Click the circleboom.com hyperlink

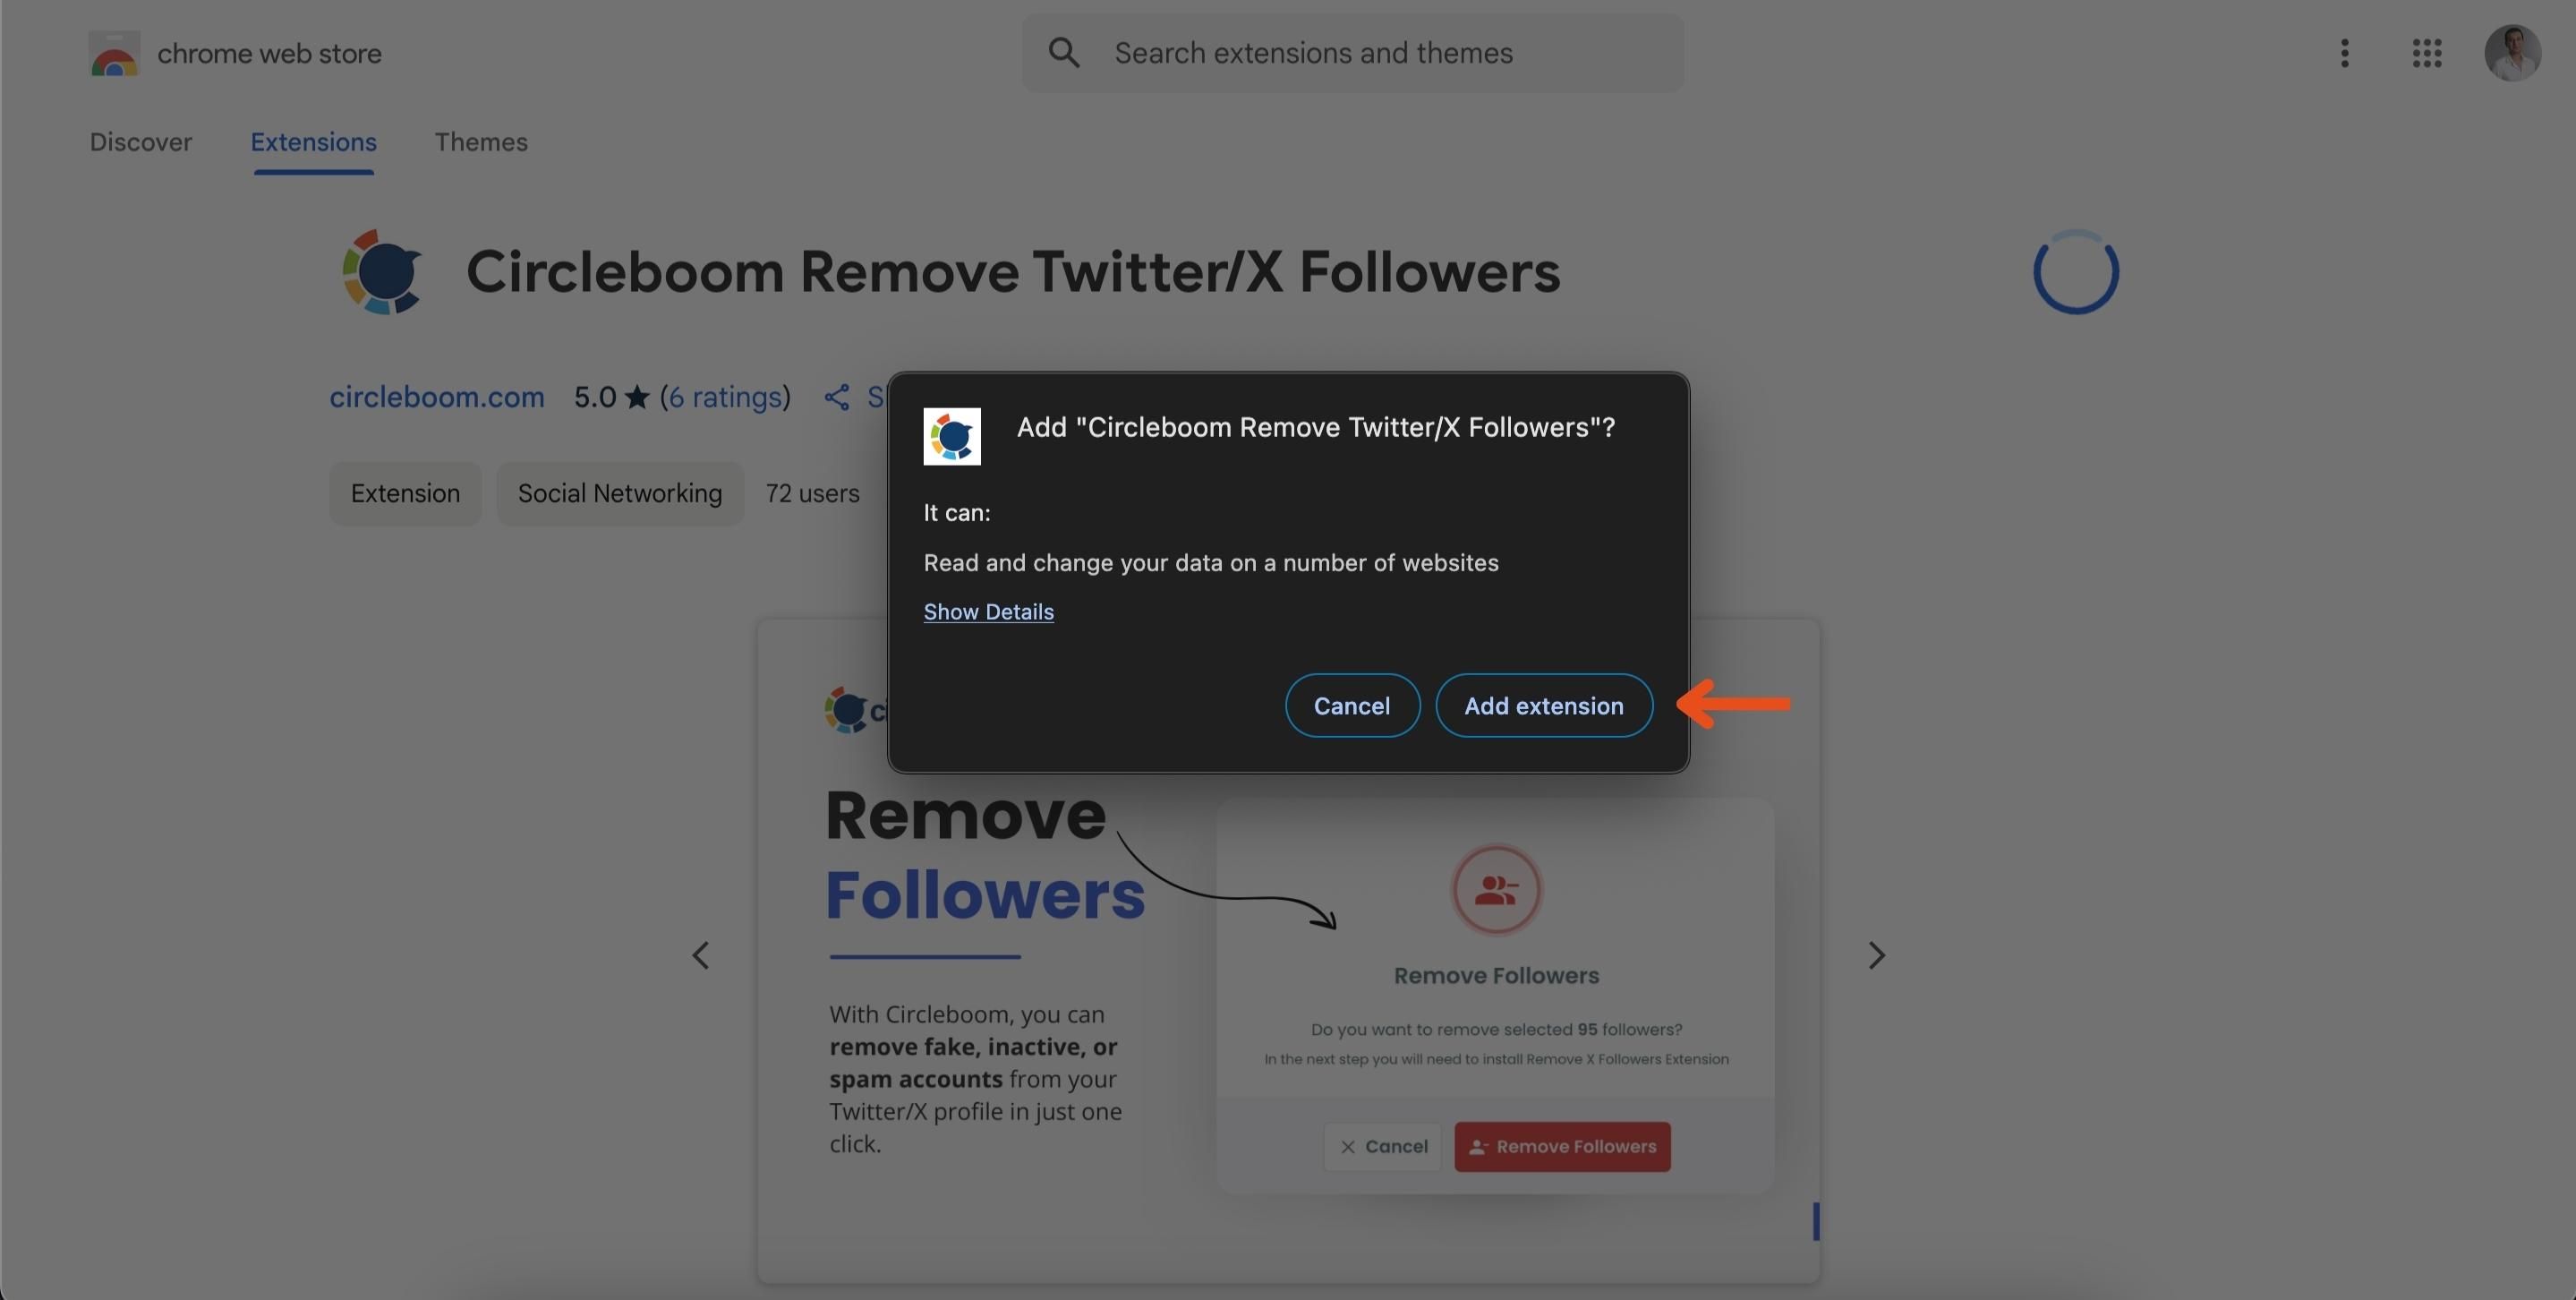coord(438,397)
